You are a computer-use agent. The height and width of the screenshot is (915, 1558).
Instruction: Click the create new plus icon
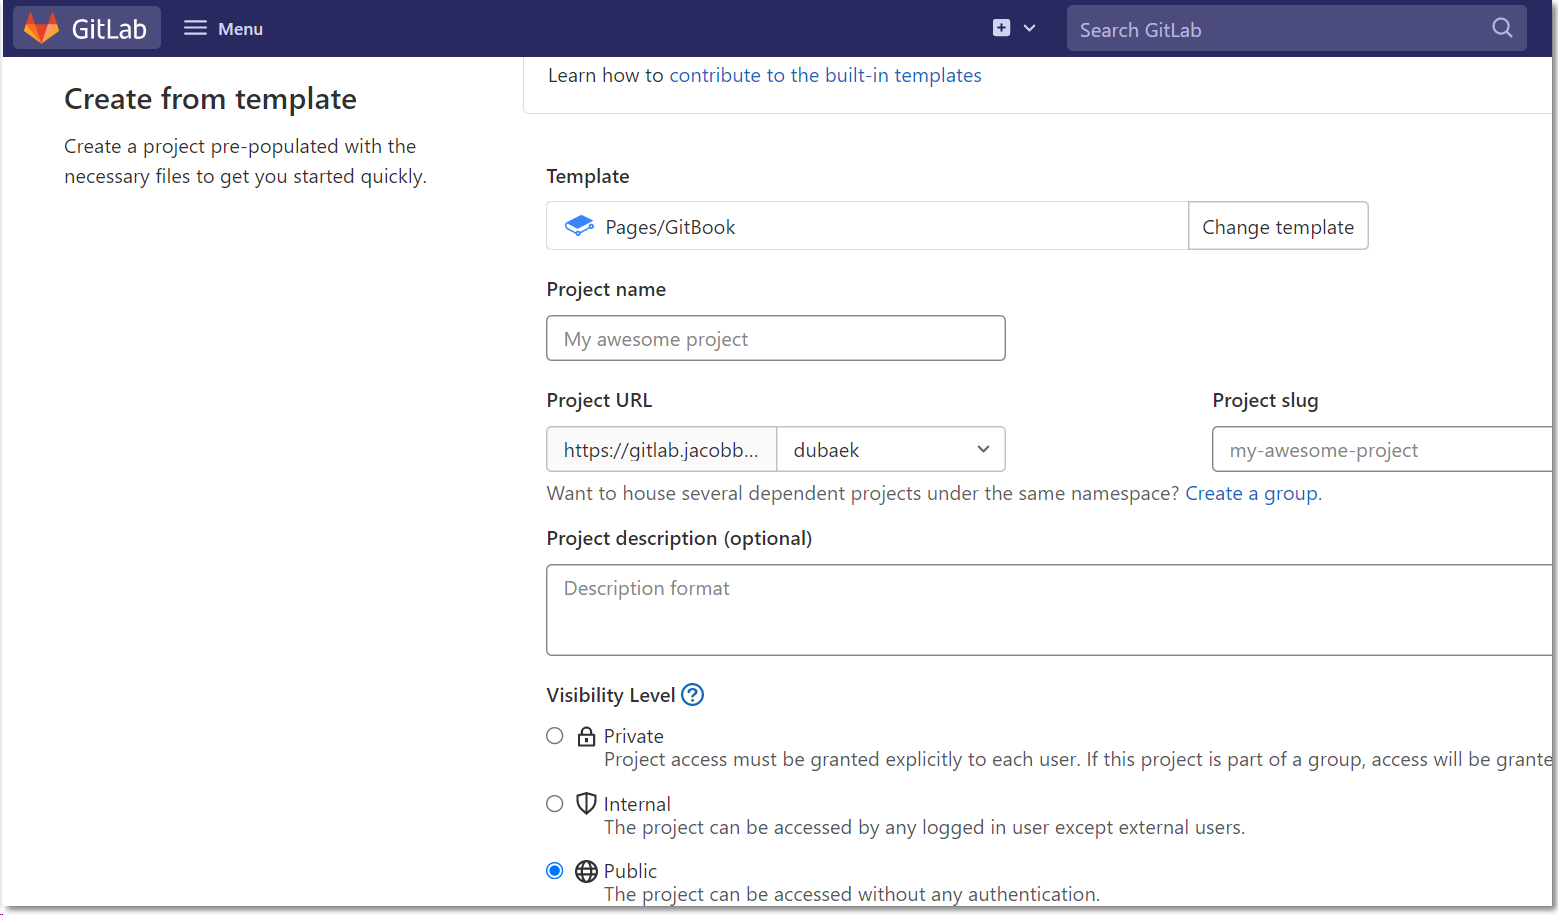click(x=1001, y=28)
